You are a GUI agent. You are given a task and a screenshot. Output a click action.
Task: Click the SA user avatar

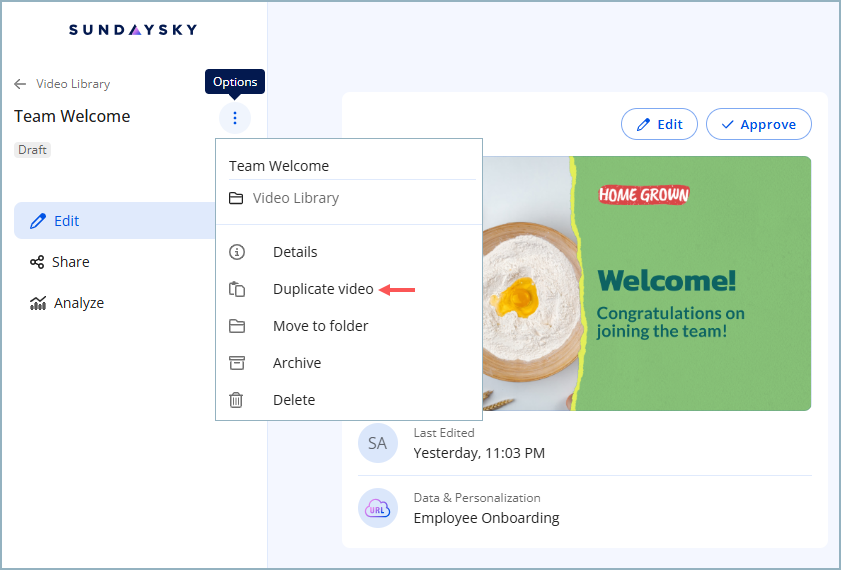(x=378, y=443)
